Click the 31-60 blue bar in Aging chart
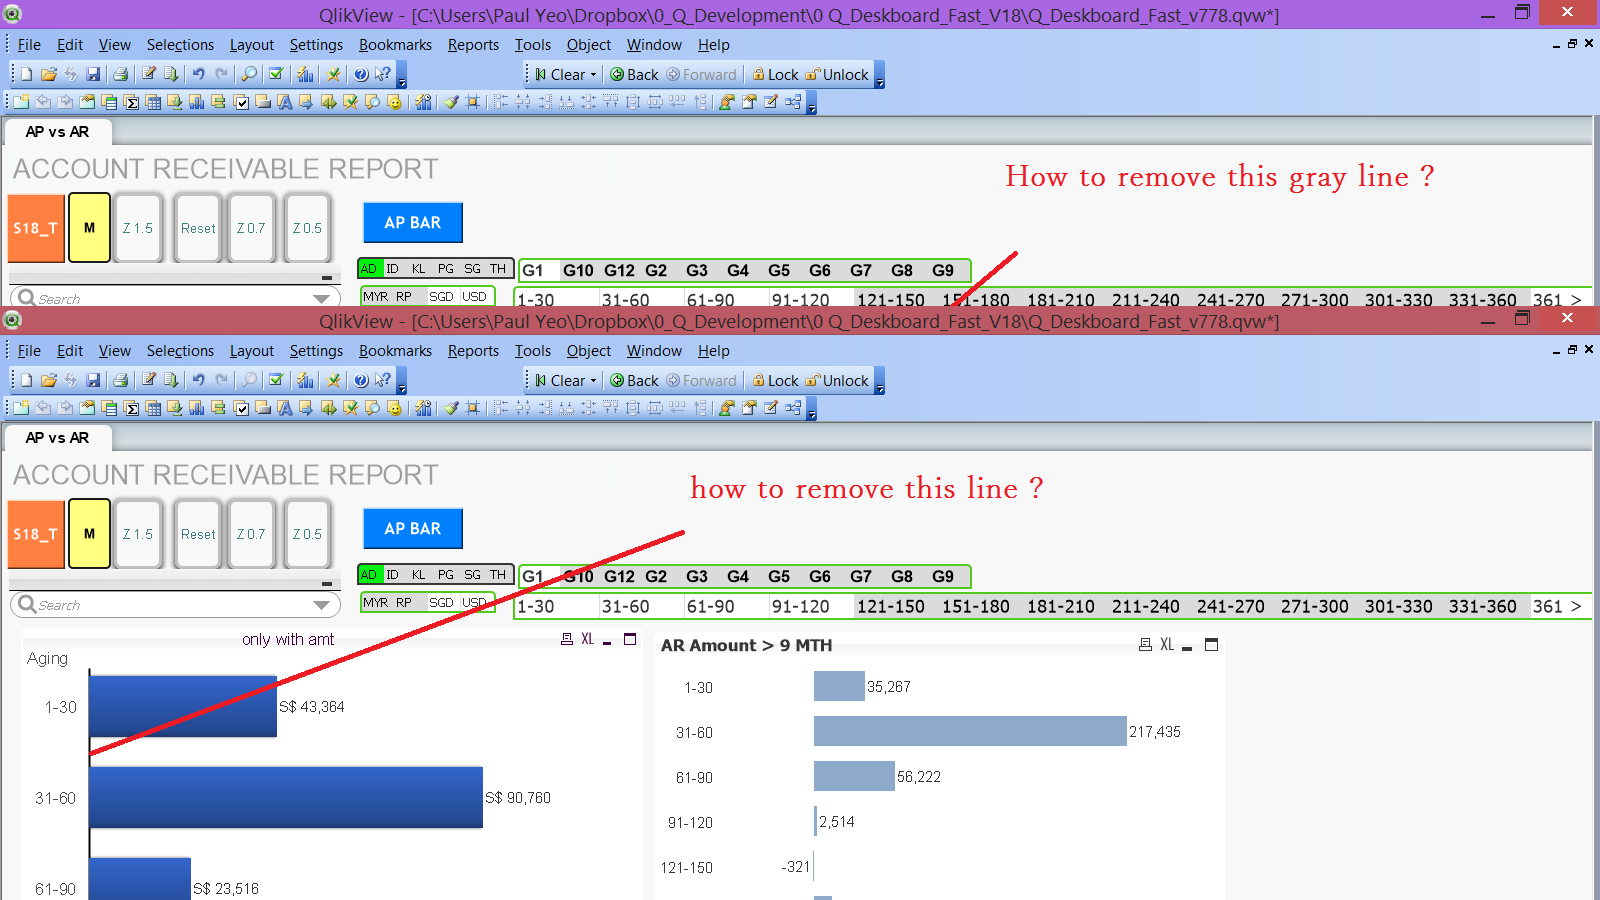The height and width of the screenshot is (900, 1600). [x=286, y=798]
